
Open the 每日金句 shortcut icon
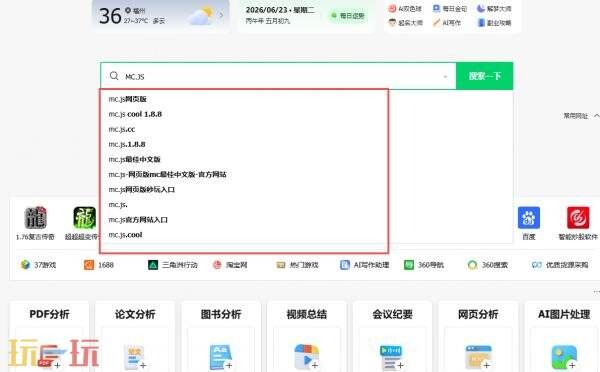coord(437,8)
